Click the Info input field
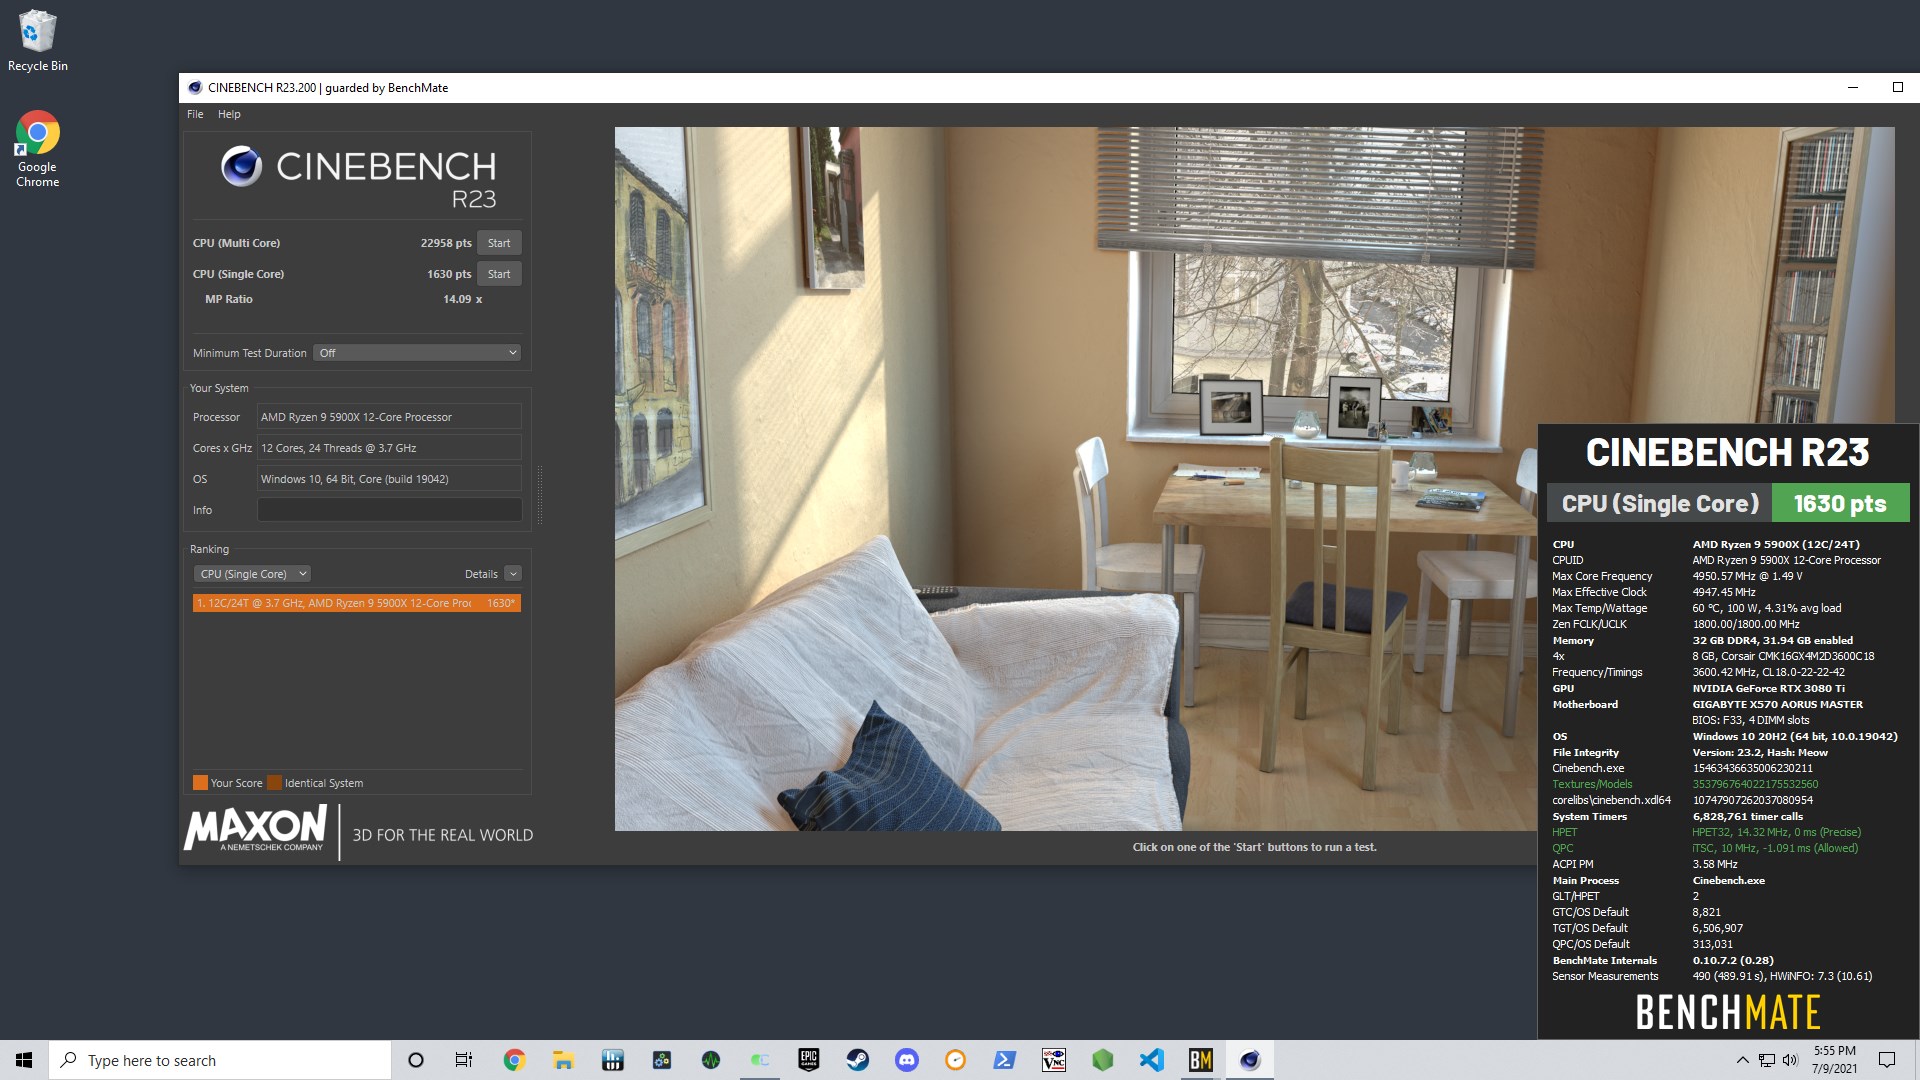This screenshot has height=1080, width=1920. [x=389, y=510]
